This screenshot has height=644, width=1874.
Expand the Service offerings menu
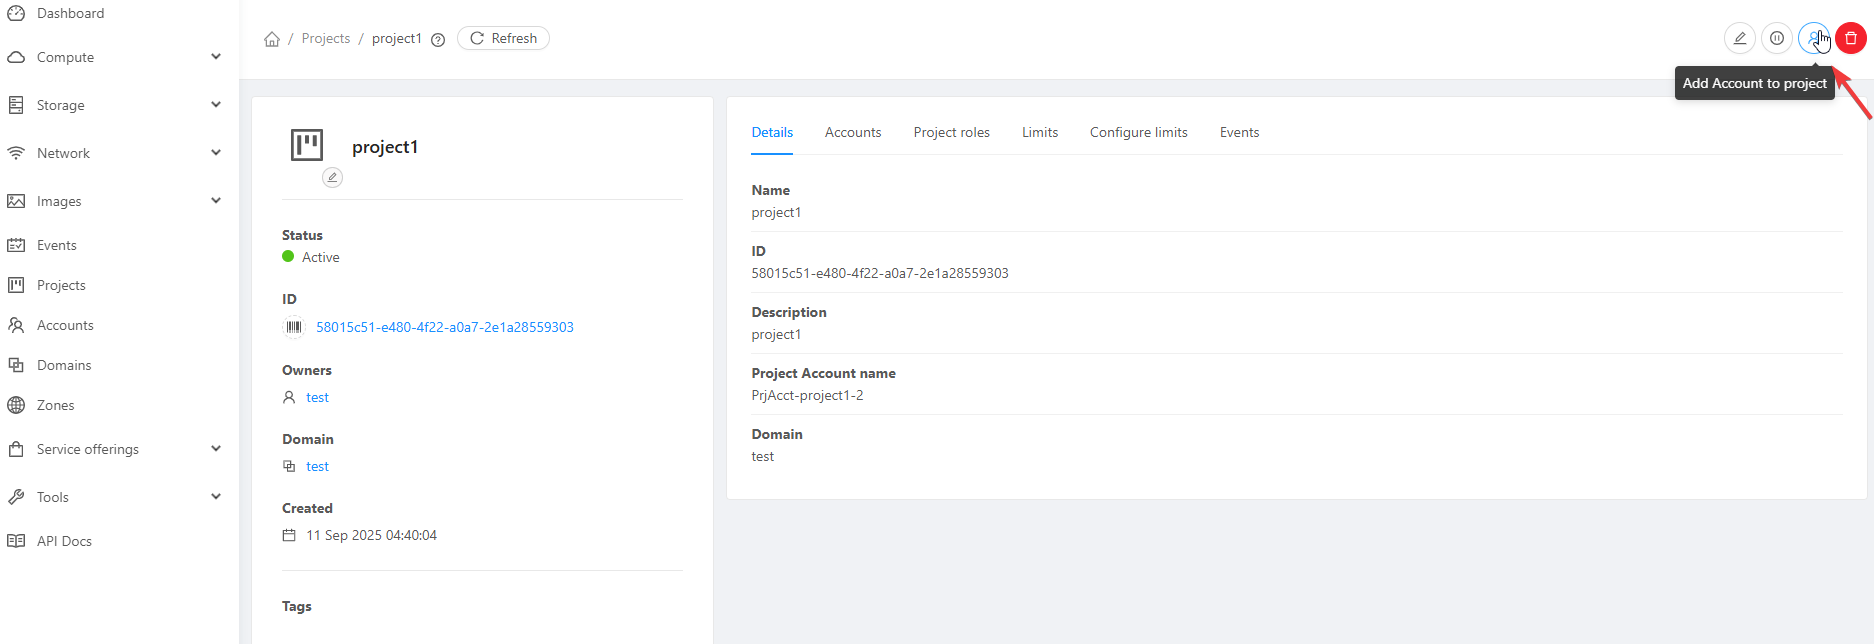coord(115,449)
